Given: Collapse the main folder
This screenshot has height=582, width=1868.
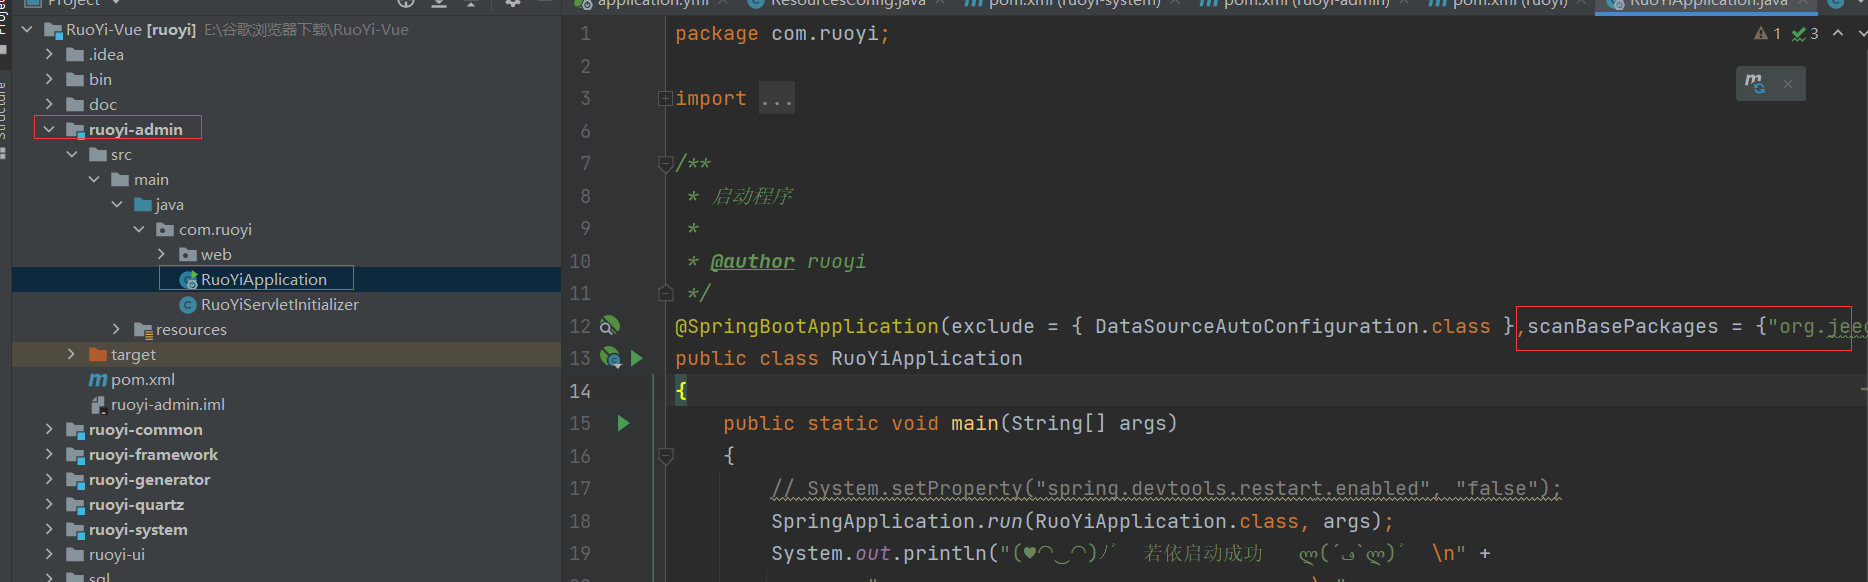Looking at the screenshot, I should [x=94, y=180].
